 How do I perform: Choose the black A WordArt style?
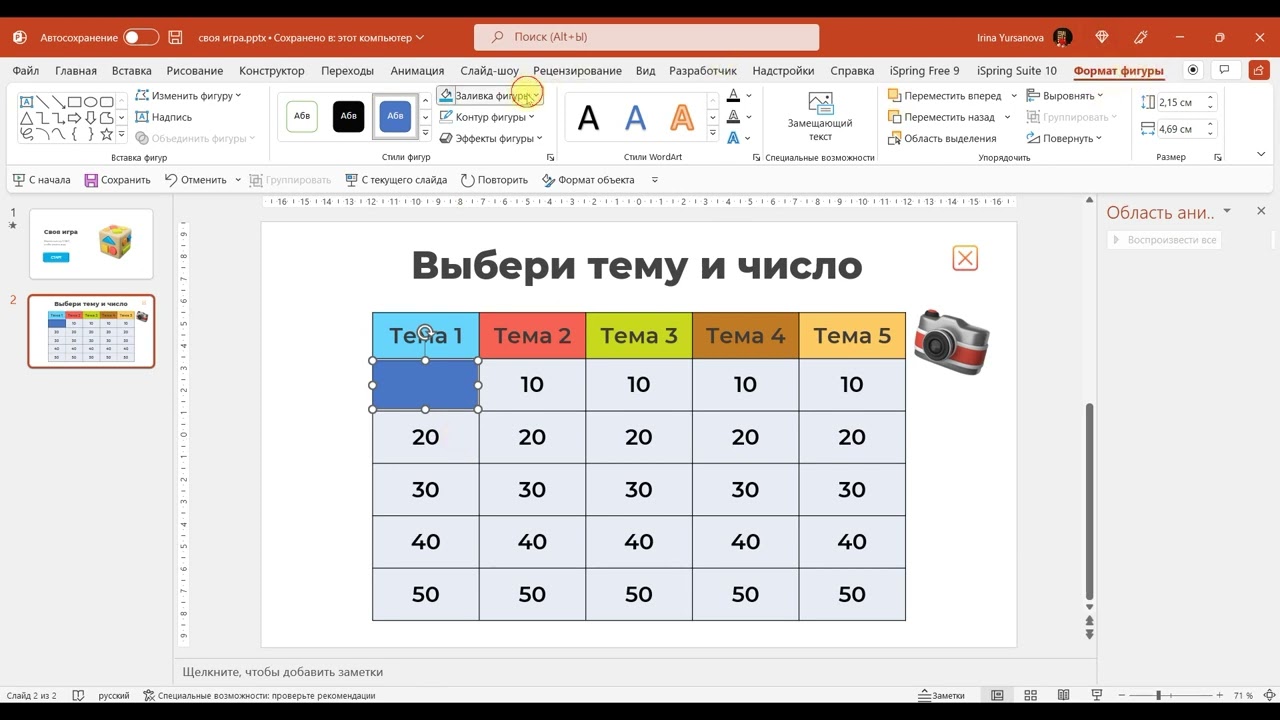pyautogui.click(x=589, y=118)
